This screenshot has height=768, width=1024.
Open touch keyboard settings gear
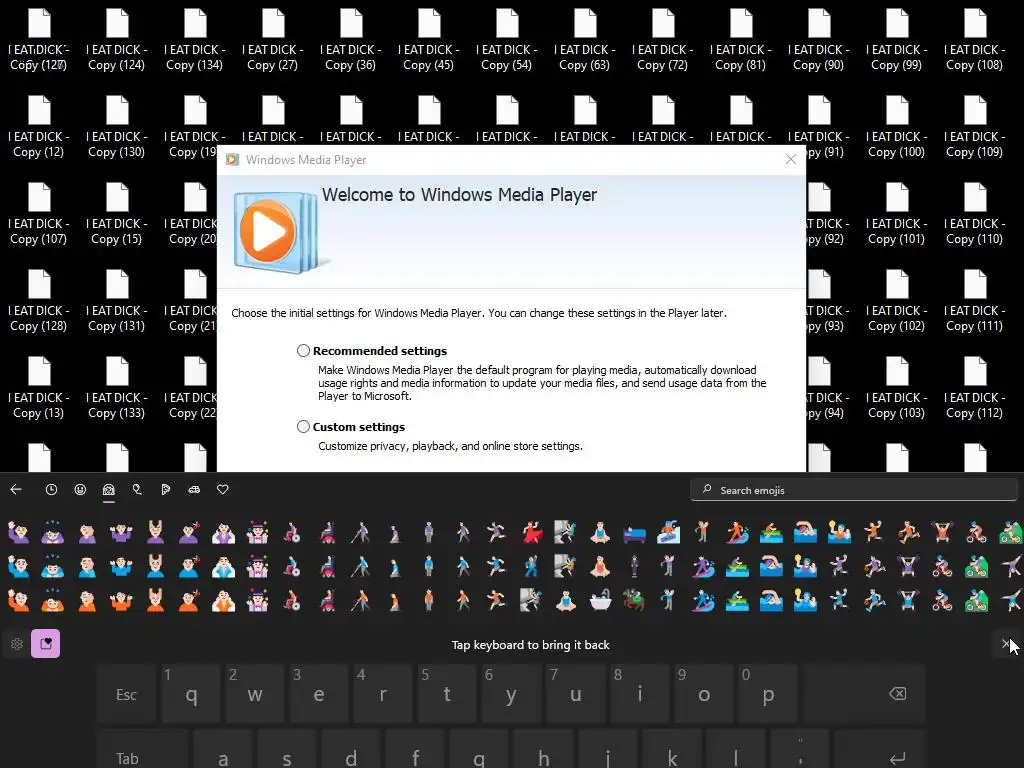17,644
